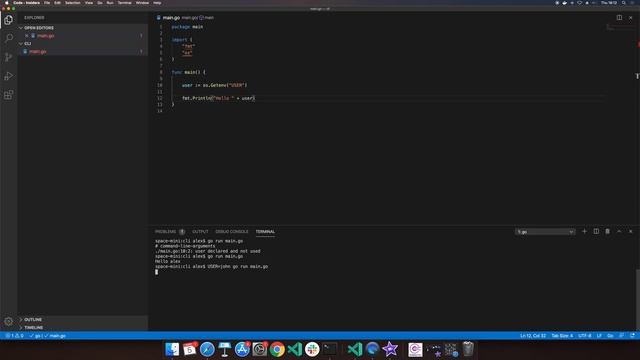Close main.go in Open Editors list
Screen dimensions: 640x360
[x=27, y=36]
